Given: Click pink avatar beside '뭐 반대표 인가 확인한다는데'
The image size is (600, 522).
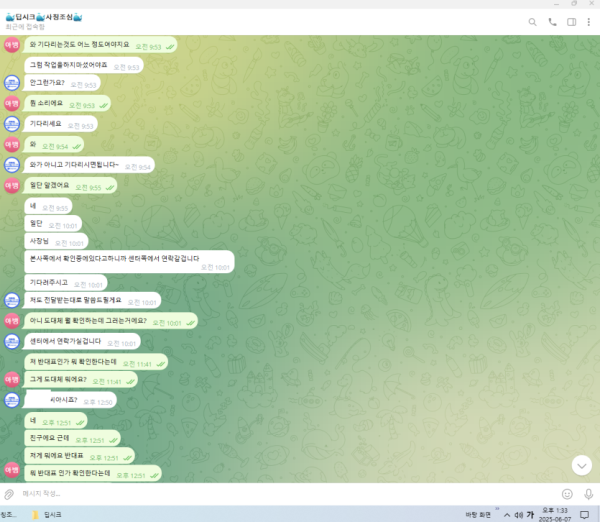Looking at the screenshot, I should pos(12,470).
